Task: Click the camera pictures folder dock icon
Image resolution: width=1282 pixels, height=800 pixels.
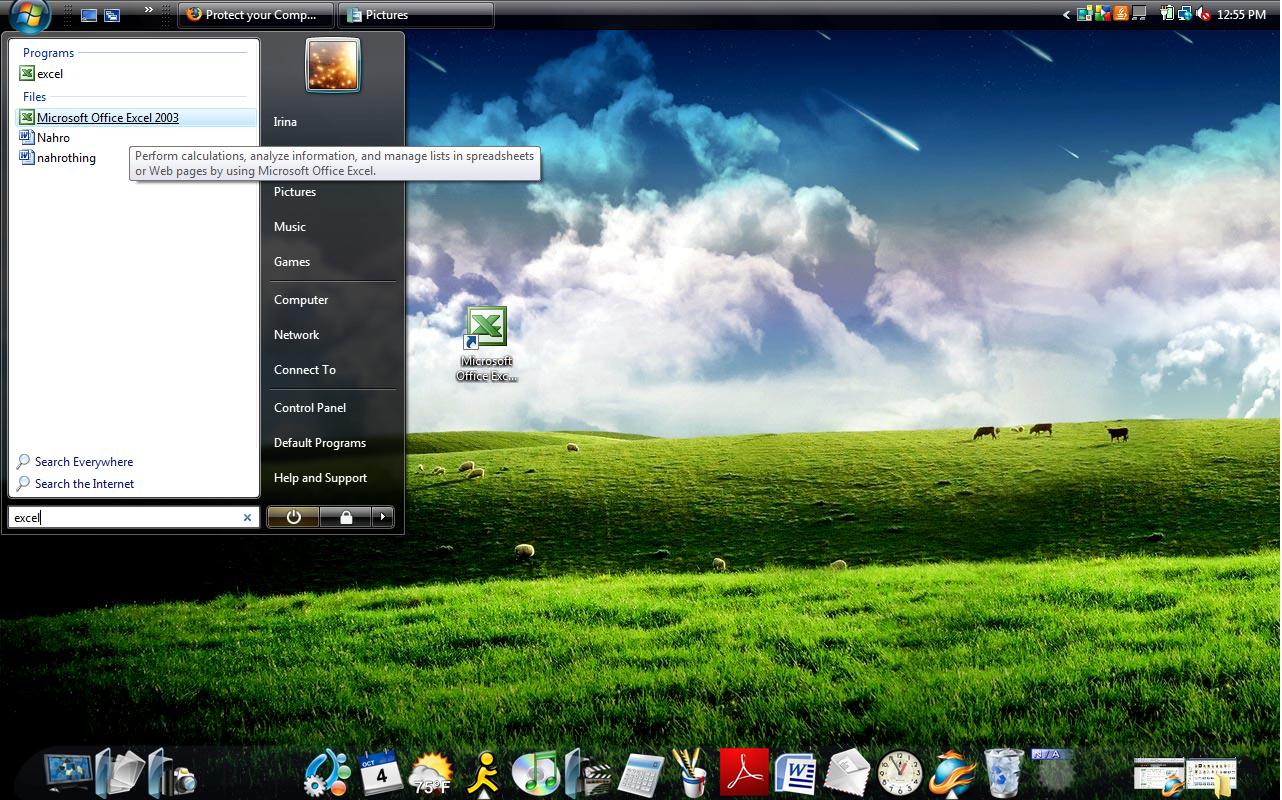Action: pyautogui.click(x=171, y=773)
